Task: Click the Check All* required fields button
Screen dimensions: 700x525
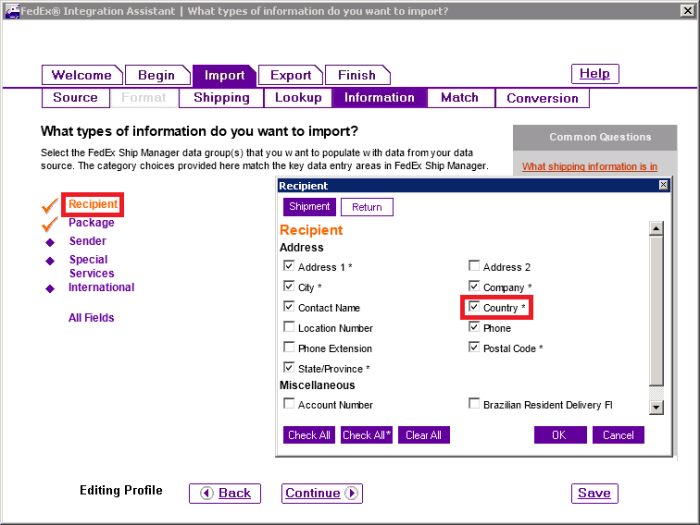Action: (367, 435)
